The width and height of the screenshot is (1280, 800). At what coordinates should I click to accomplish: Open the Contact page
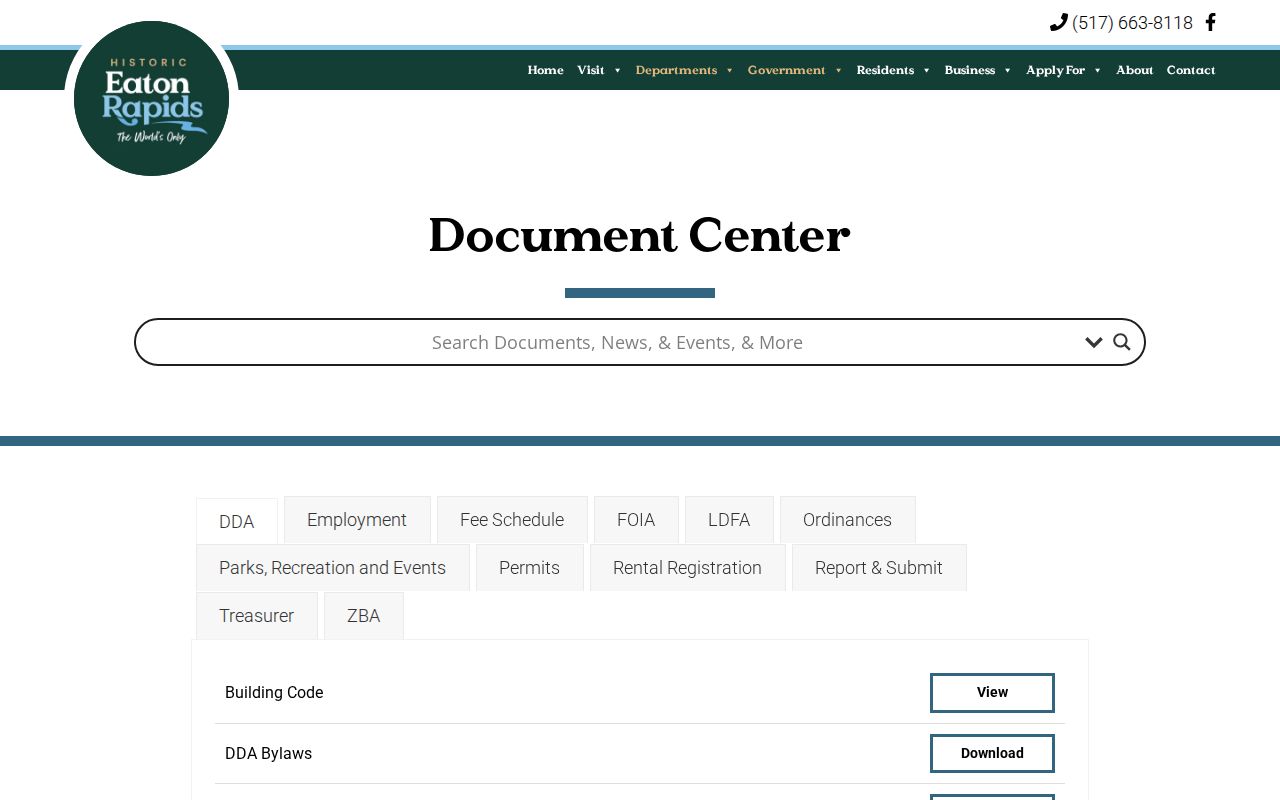pyautogui.click(x=1190, y=70)
